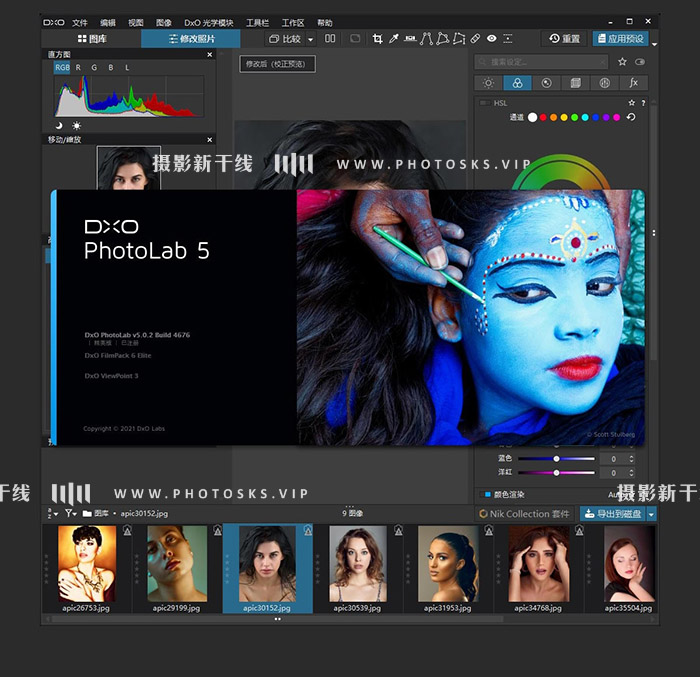Image resolution: width=700 pixels, height=677 pixels.
Task: Select the Local adjustments tool icon
Action: (x=508, y=39)
